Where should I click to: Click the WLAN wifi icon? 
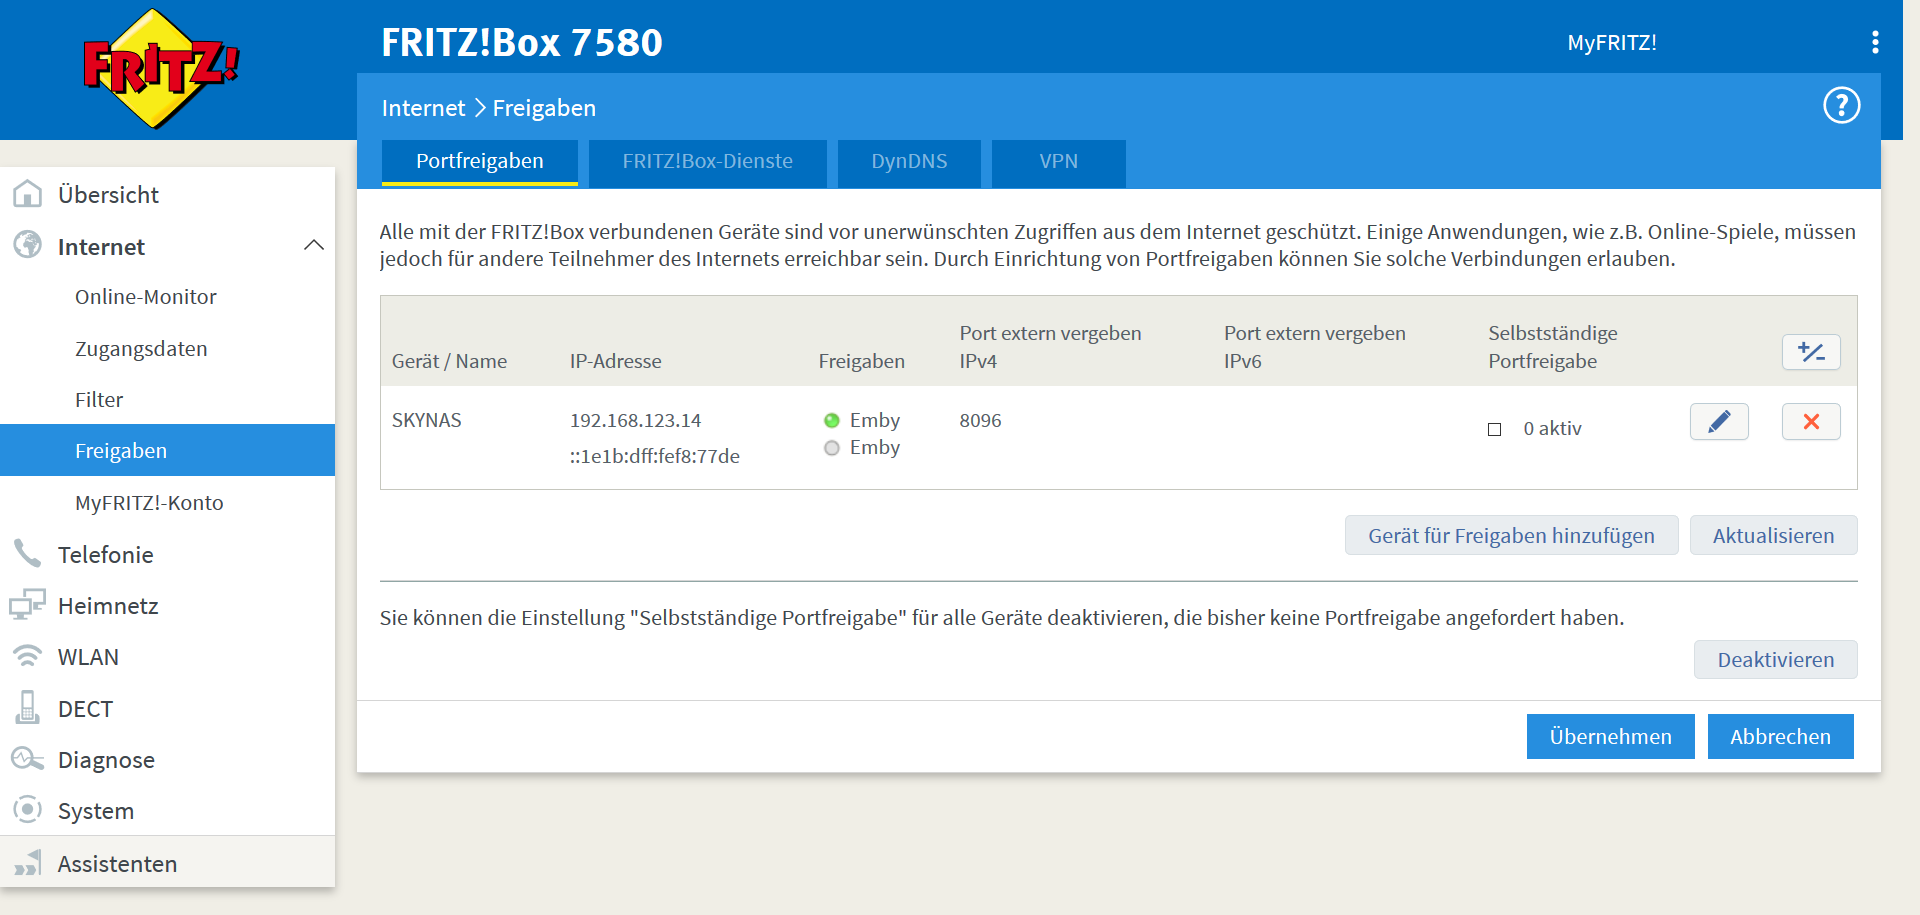coord(28,656)
